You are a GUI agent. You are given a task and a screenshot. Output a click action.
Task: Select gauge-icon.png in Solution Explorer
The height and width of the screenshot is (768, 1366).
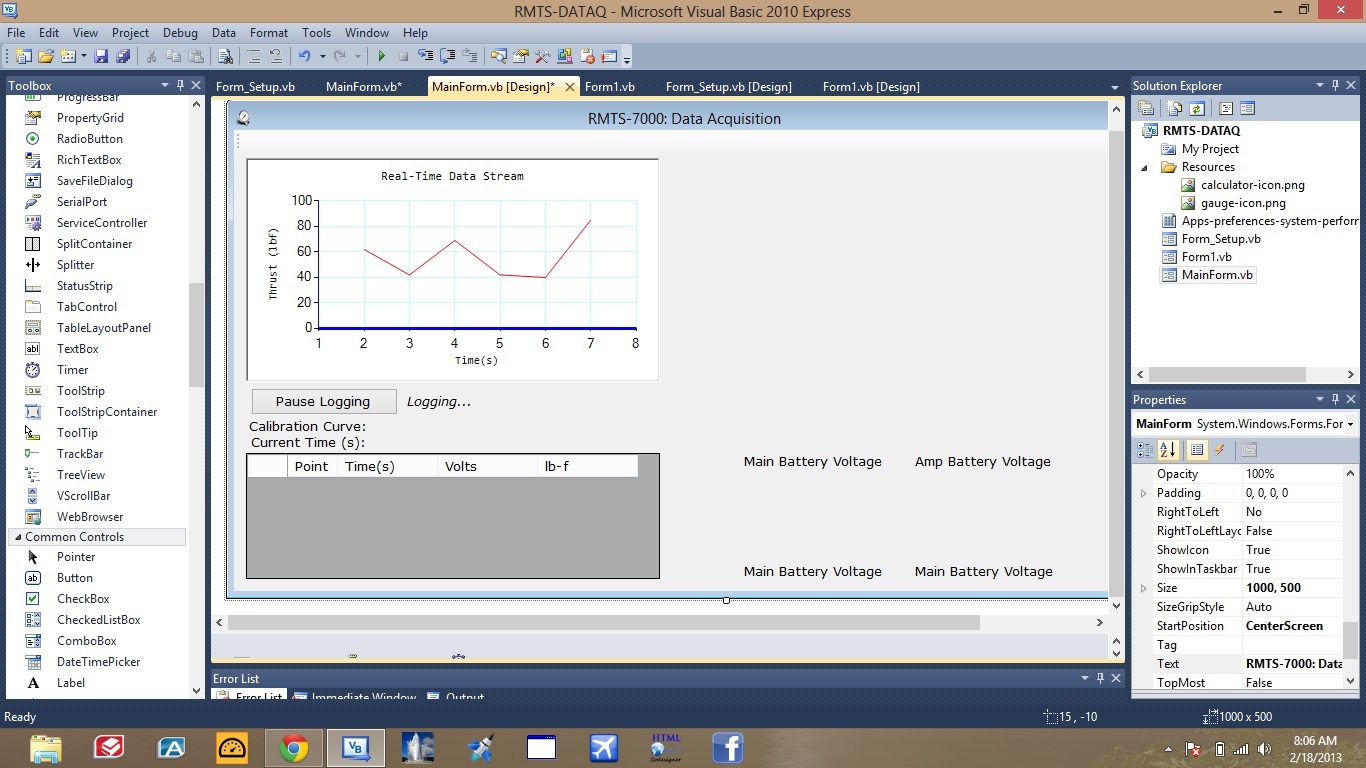click(x=1243, y=203)
